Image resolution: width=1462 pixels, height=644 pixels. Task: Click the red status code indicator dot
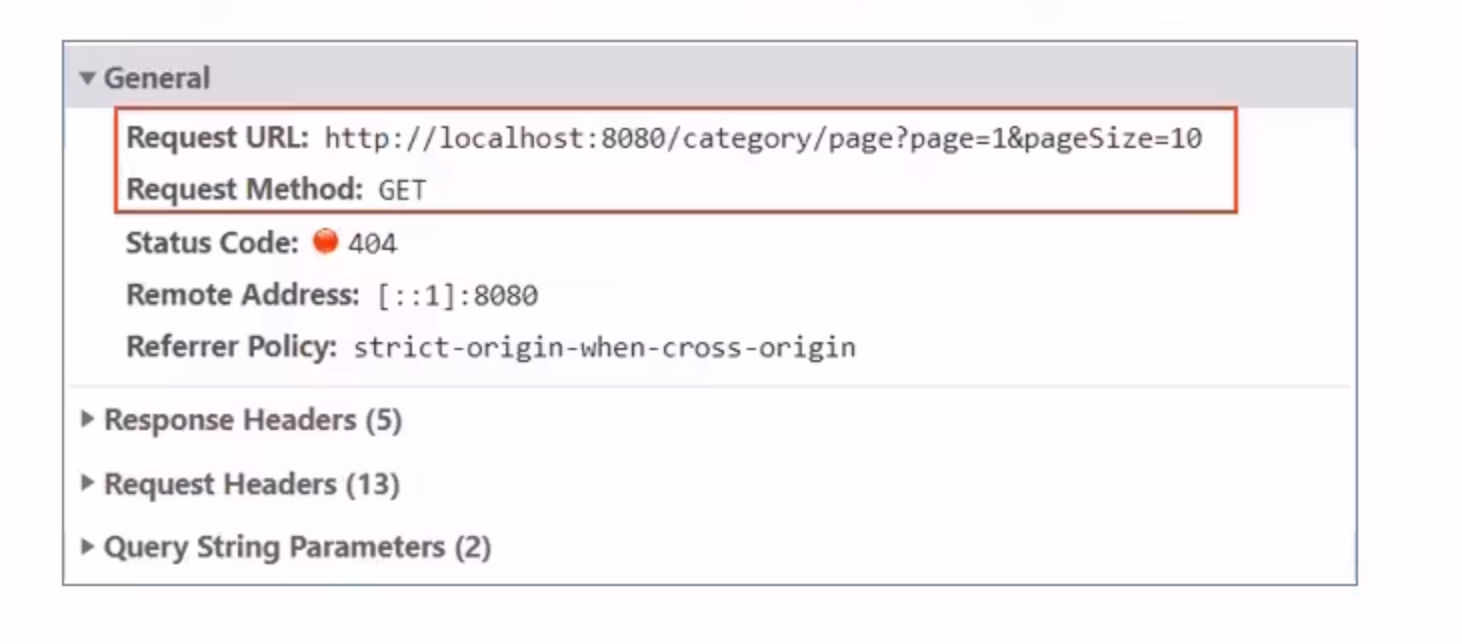point(325,241)
